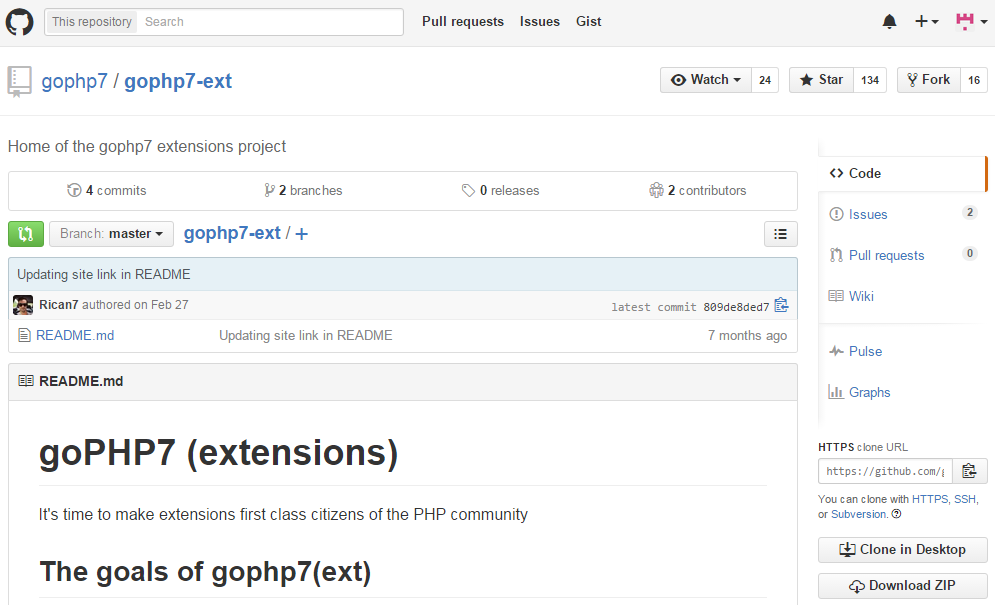Click the green compare and review button

click(x=26, y=234)
